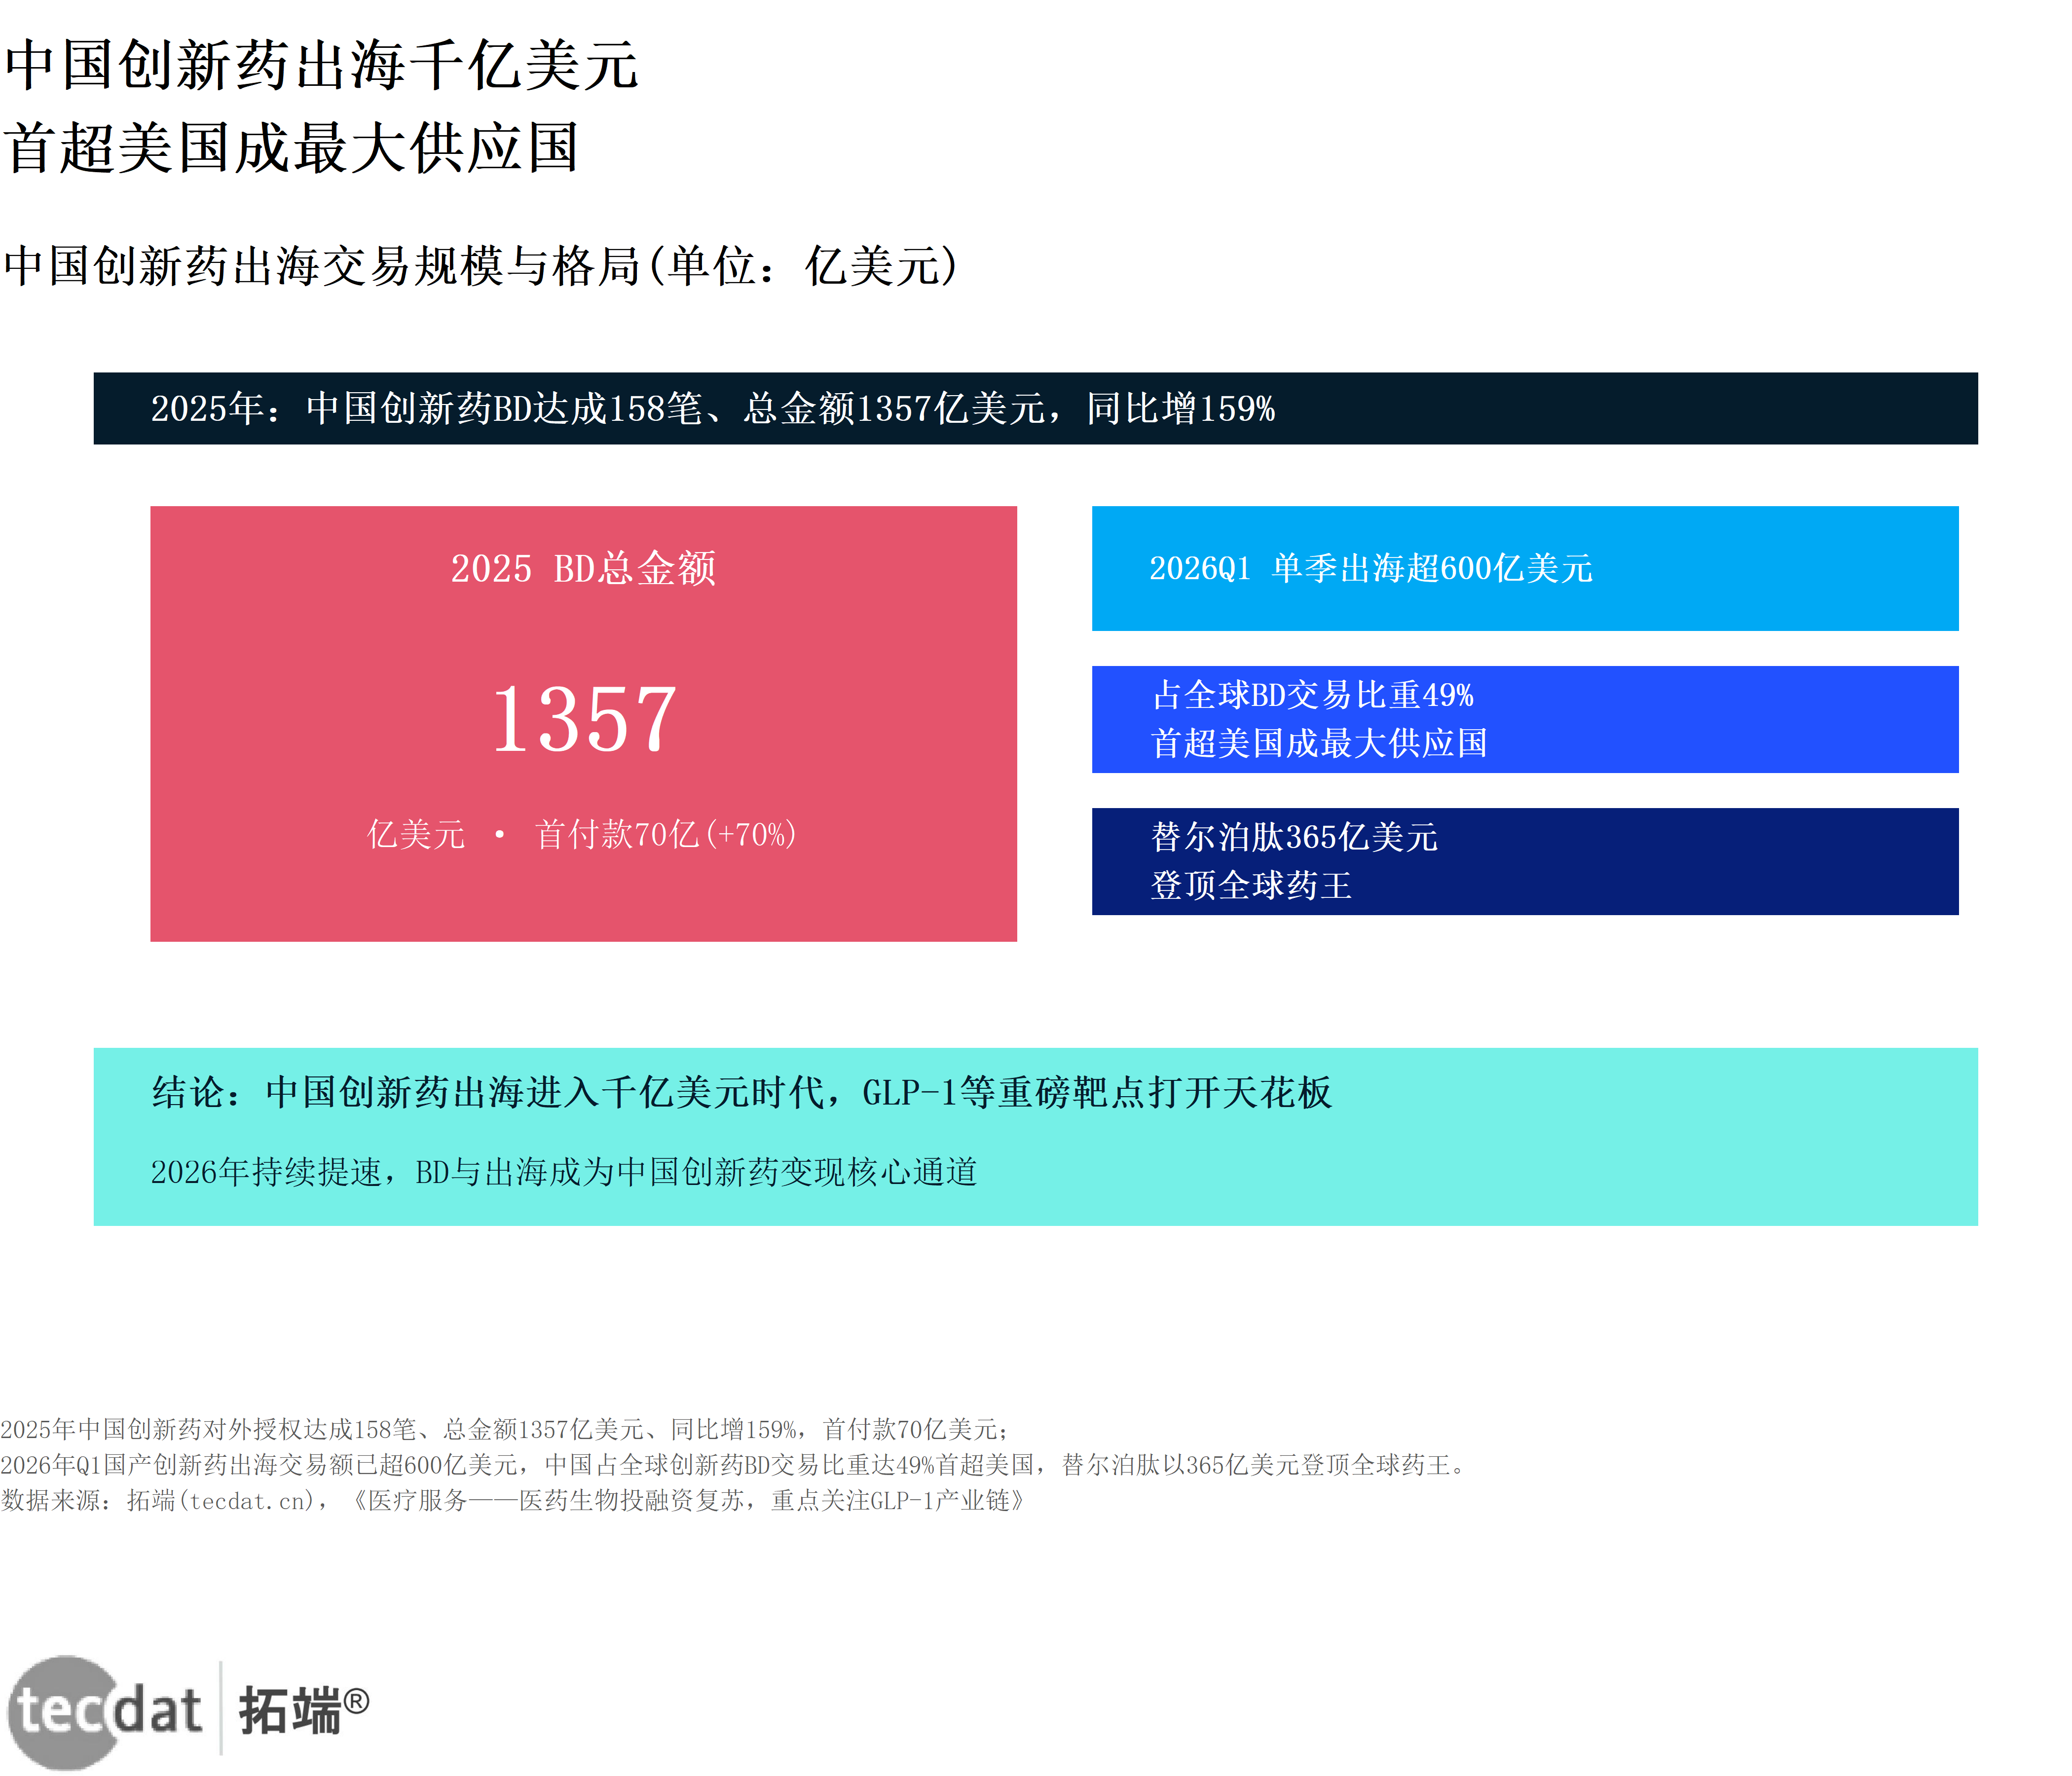Click the headline '中国创新药出海千亿美元'
The image size is (2072, 1776).
[321, 66]
